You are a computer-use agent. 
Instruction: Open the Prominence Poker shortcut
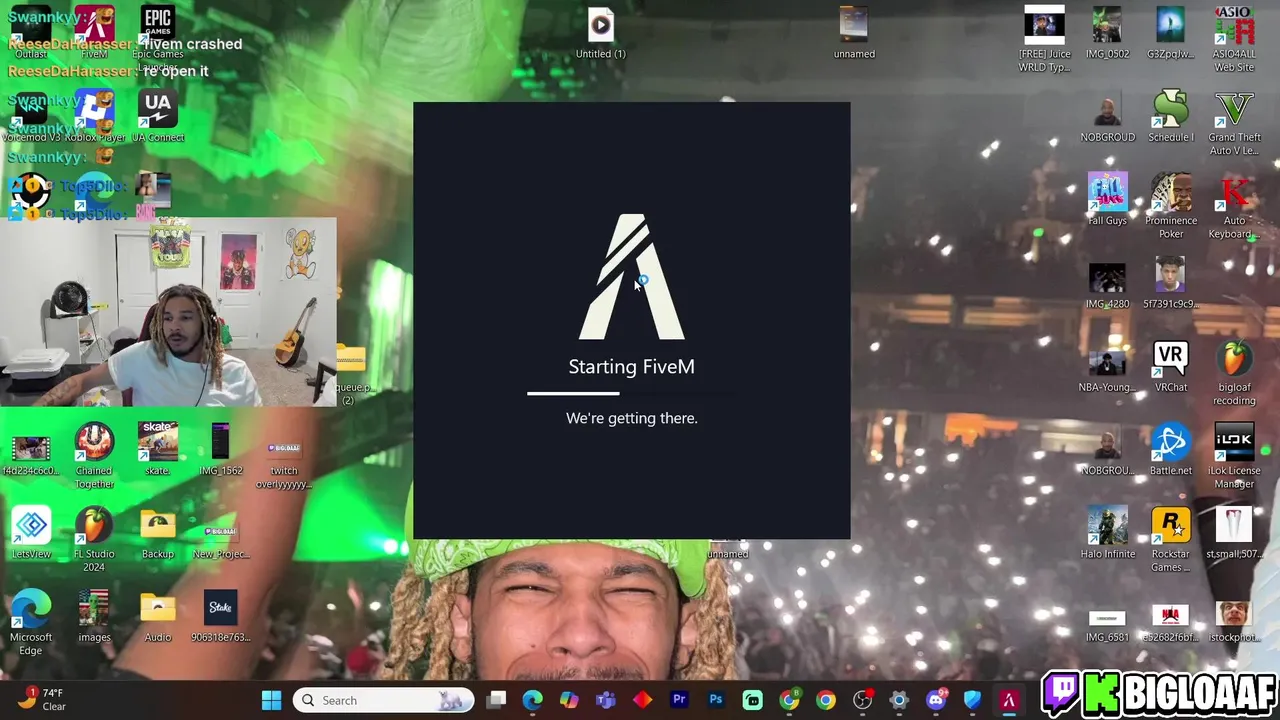[1170, 206]
